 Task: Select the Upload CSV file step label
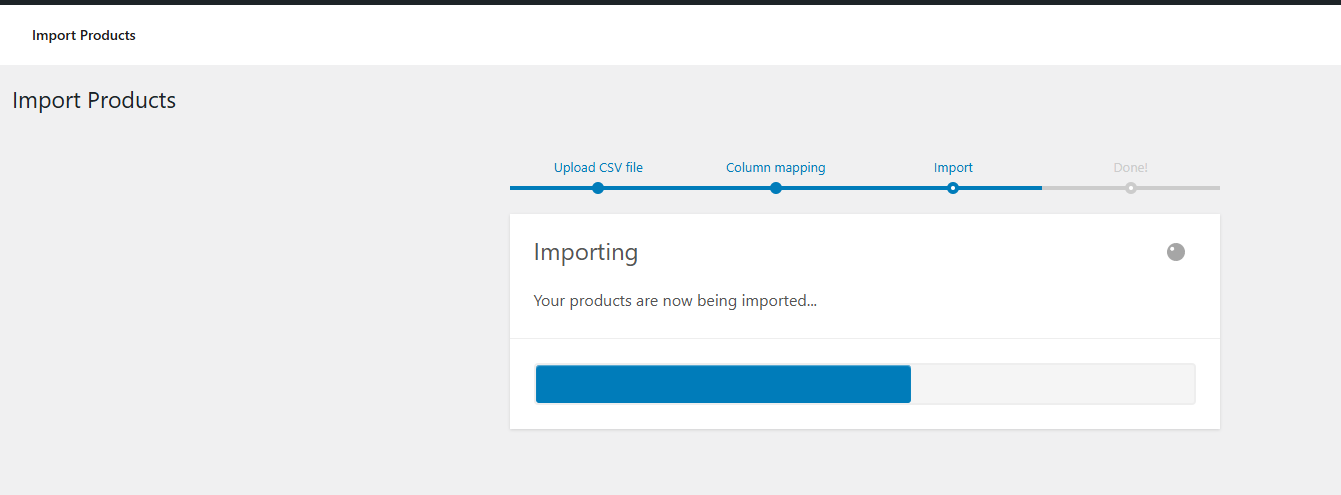click(598, 168)
